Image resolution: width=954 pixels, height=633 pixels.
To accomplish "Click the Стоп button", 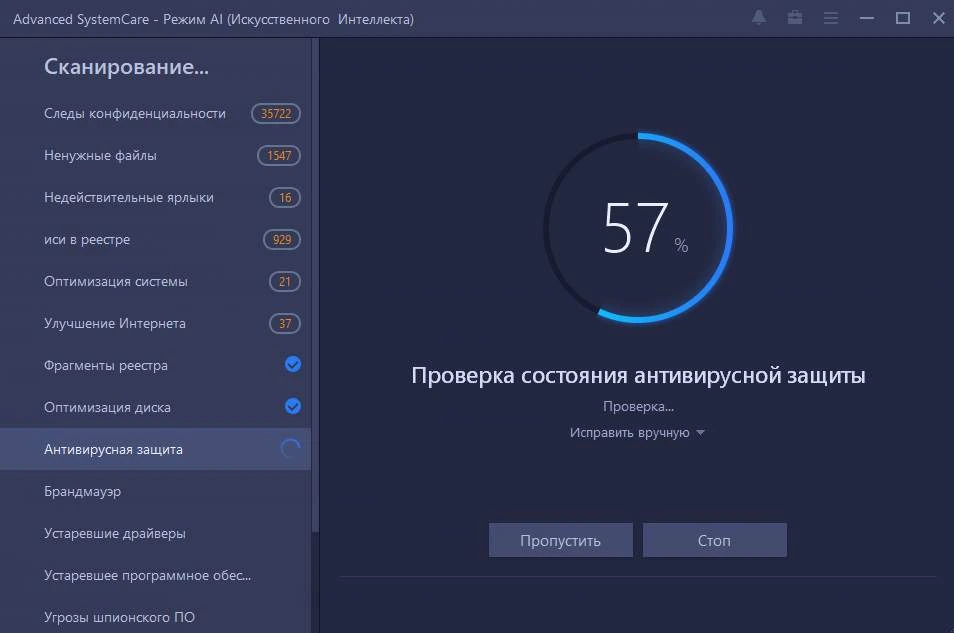I will tap(714, 540).
